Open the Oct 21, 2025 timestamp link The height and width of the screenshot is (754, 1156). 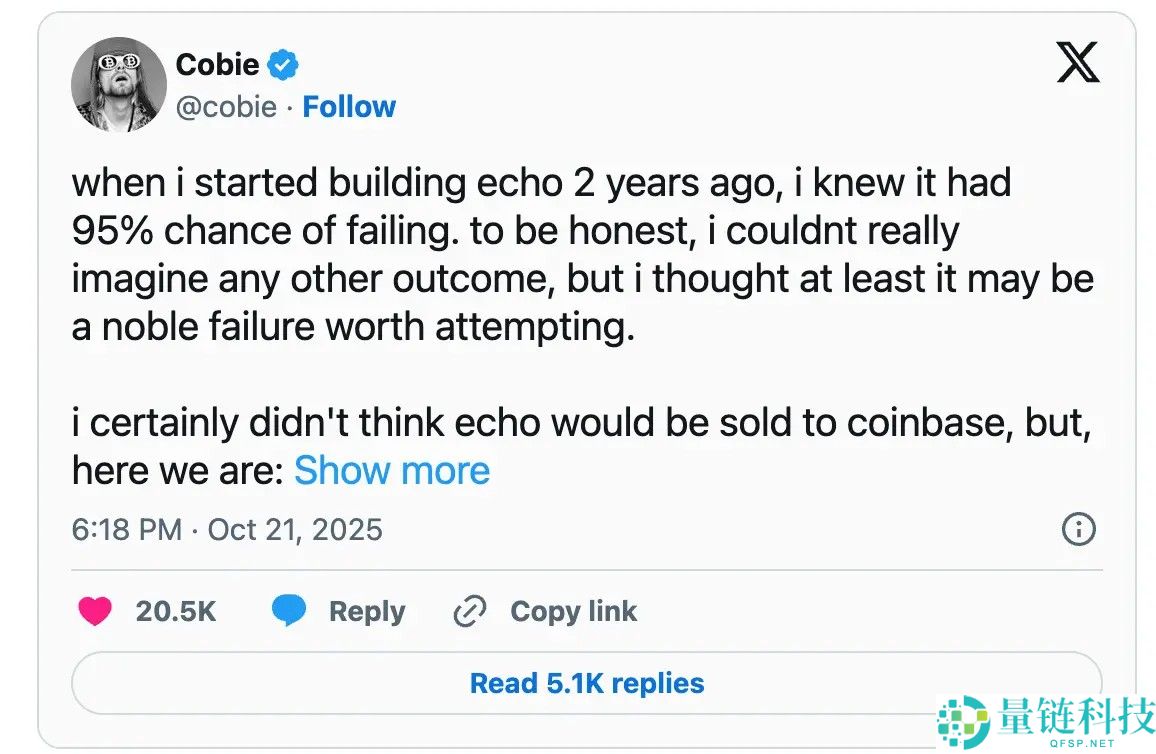227,529
